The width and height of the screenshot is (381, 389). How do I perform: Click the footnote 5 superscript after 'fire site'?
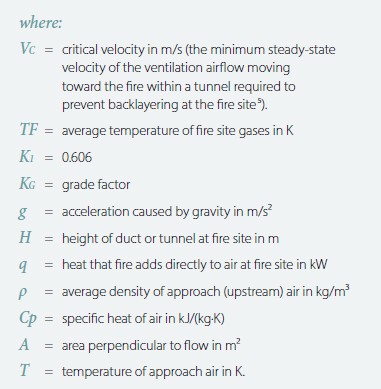(x=258, y=100)
